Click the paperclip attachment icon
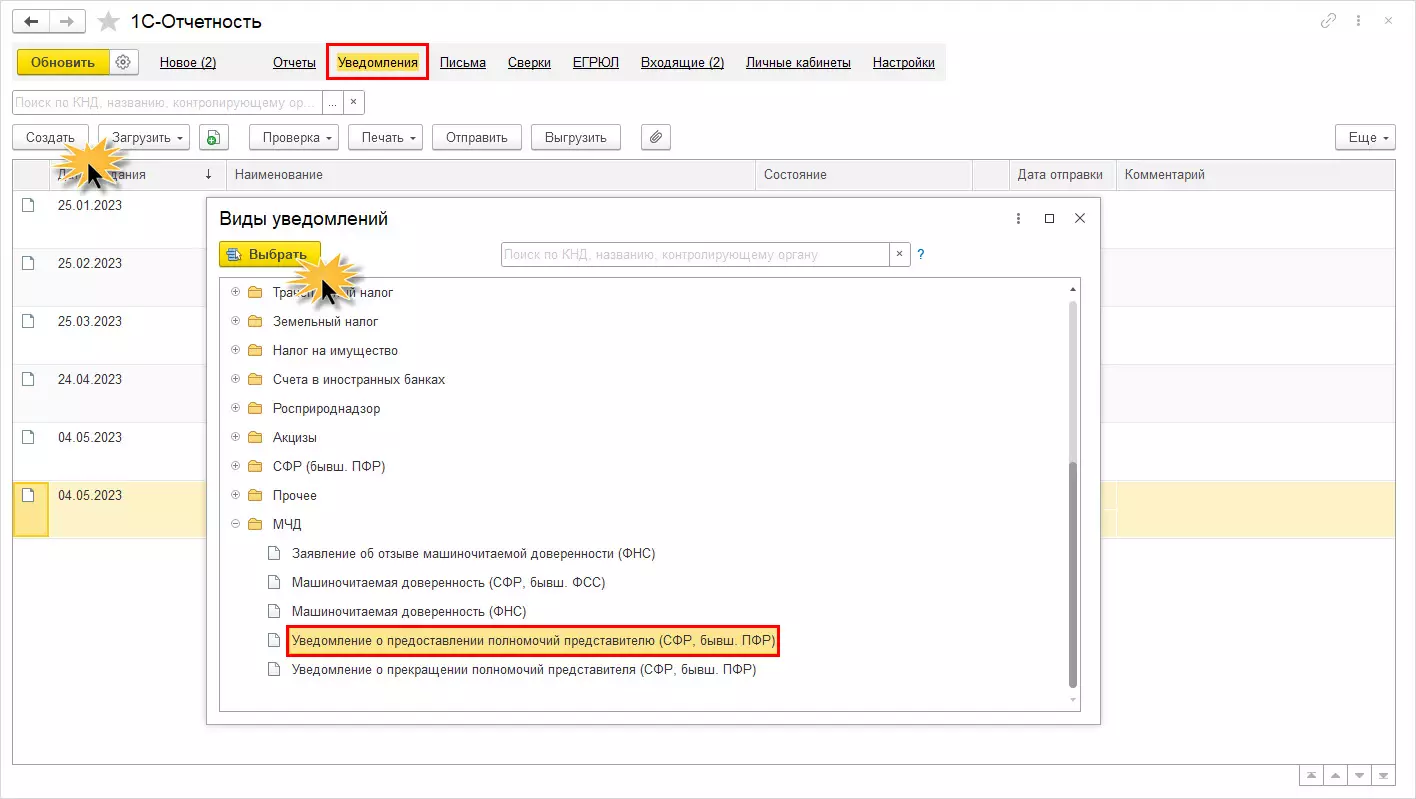 point(655,138)
